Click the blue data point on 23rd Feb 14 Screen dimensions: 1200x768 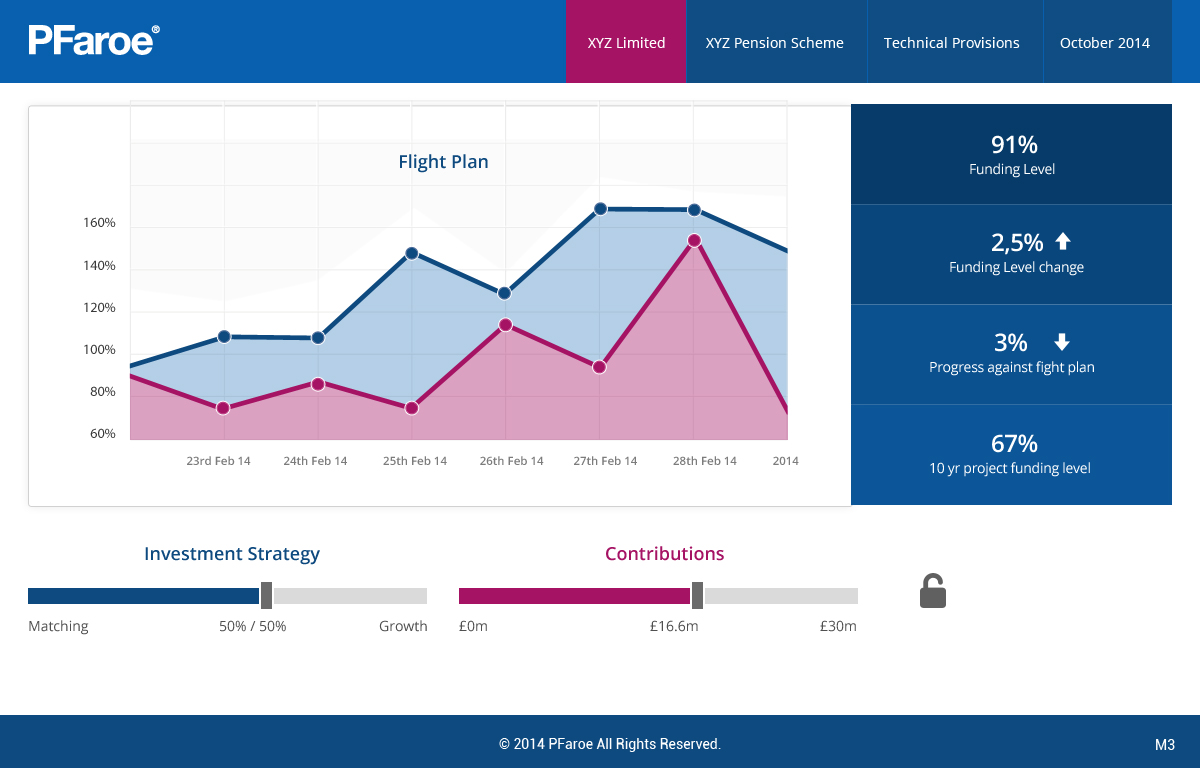click(224, 337)
